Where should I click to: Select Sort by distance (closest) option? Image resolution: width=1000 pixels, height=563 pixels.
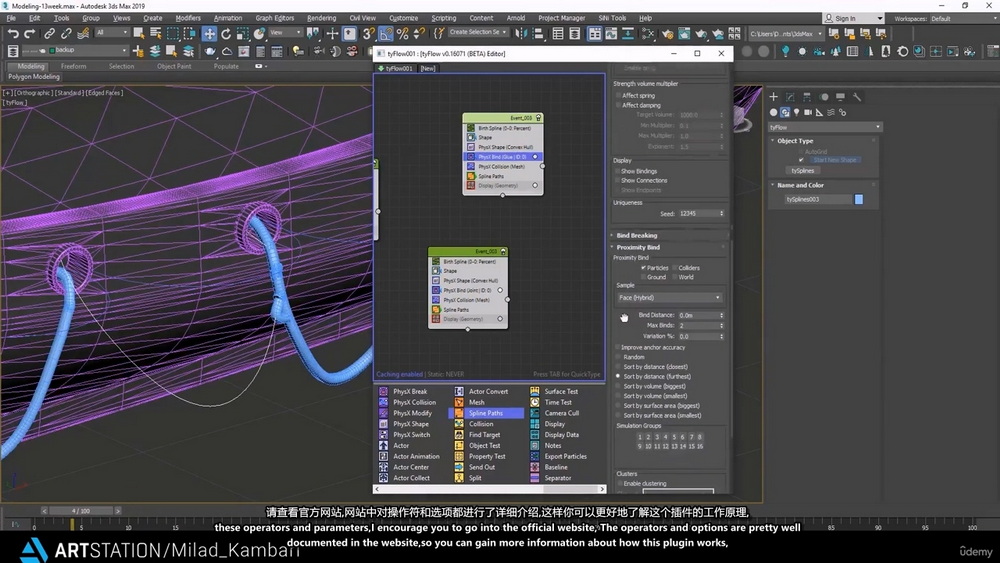click(618, 367)
